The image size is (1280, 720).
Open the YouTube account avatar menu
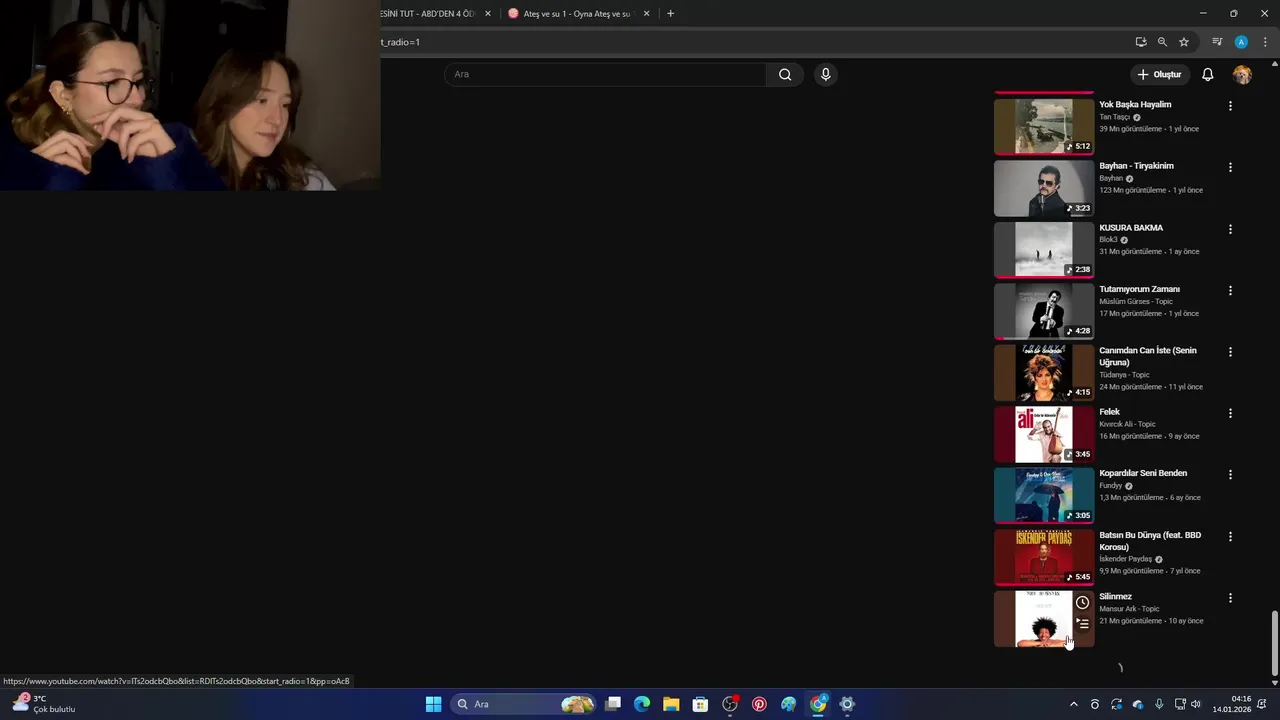(1242, 74)
